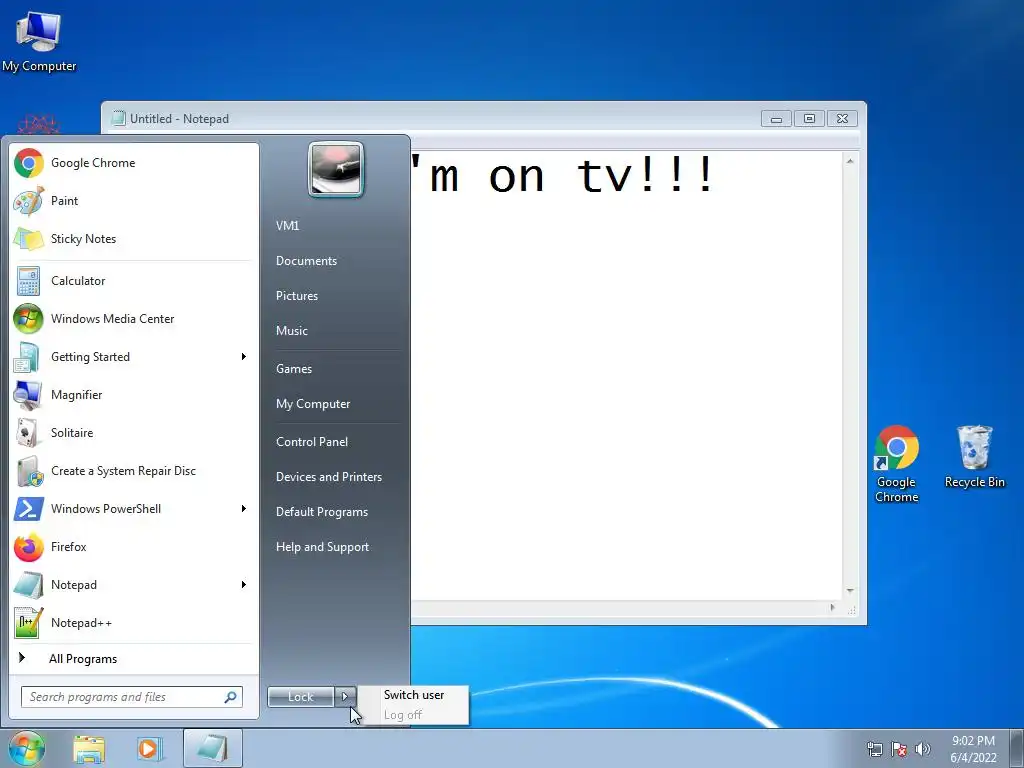Choose Log off option

(x=414, y=714)
